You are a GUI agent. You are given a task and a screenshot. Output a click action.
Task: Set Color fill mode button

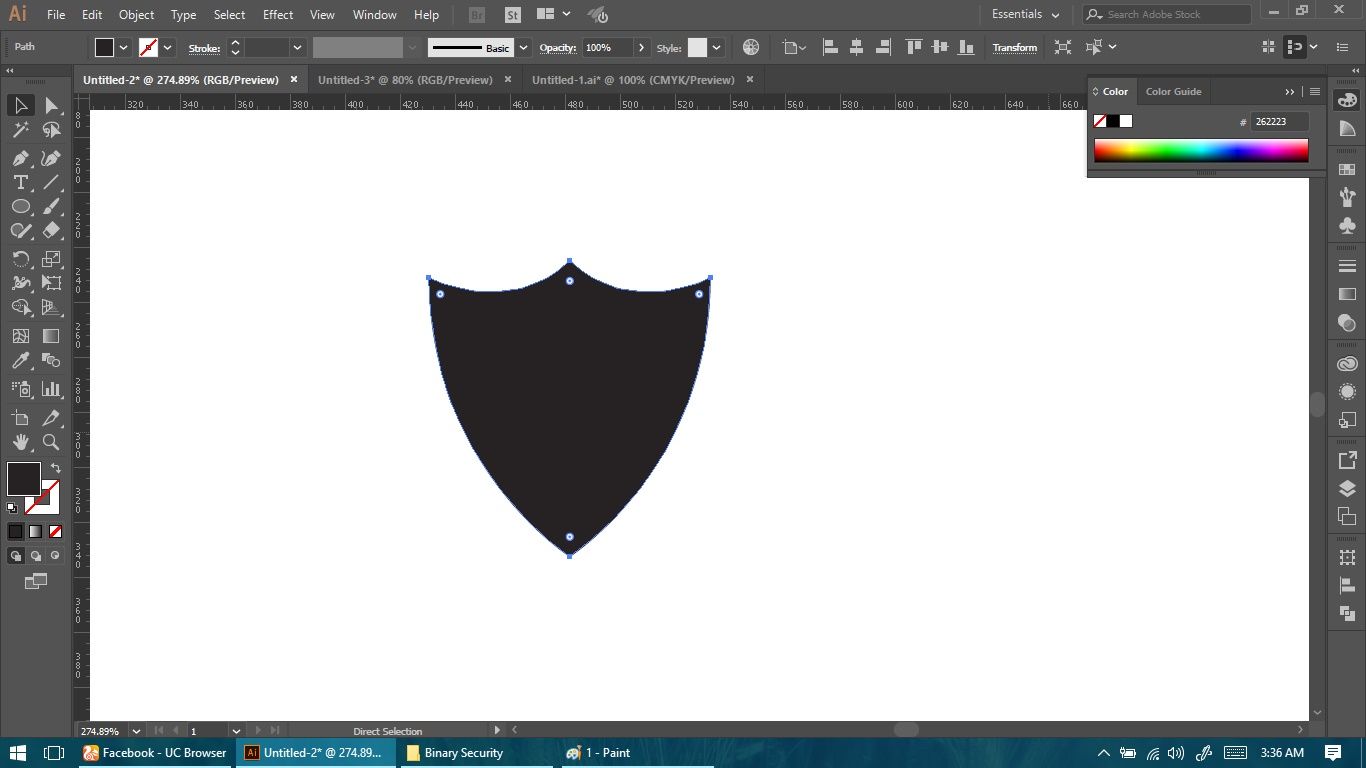[x=15, y=532]
